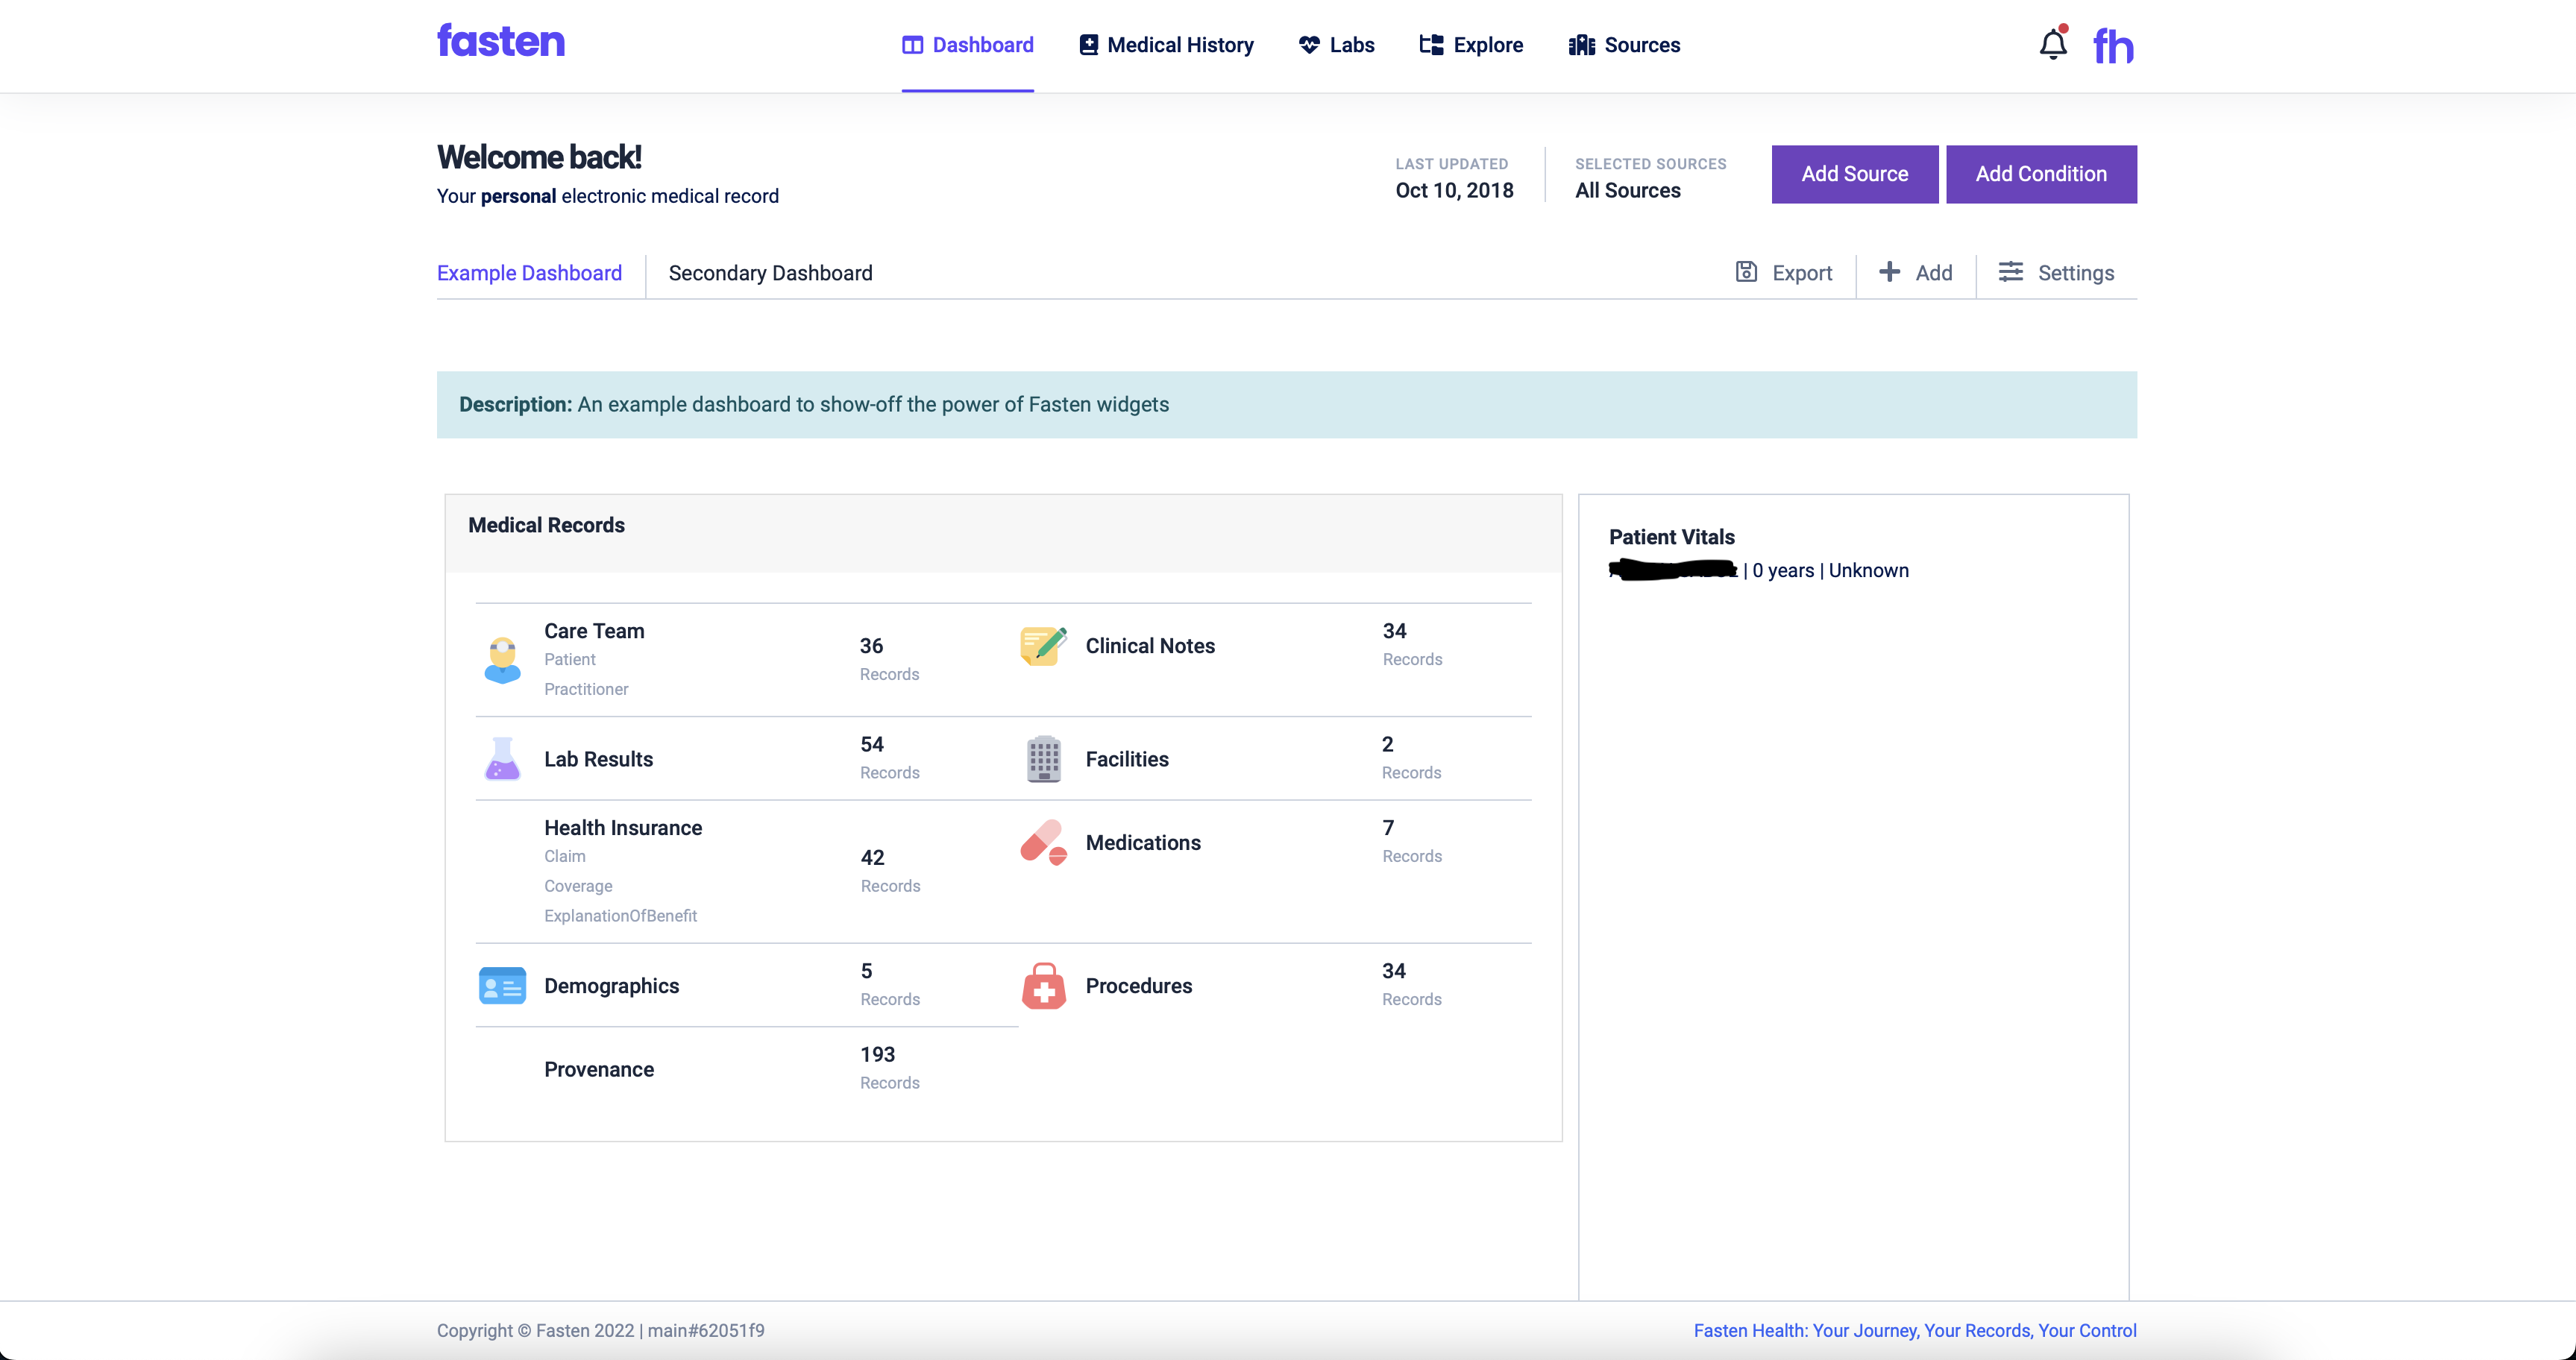Click the fasten logo
2576x1360 pixels.
click(501, 42)
